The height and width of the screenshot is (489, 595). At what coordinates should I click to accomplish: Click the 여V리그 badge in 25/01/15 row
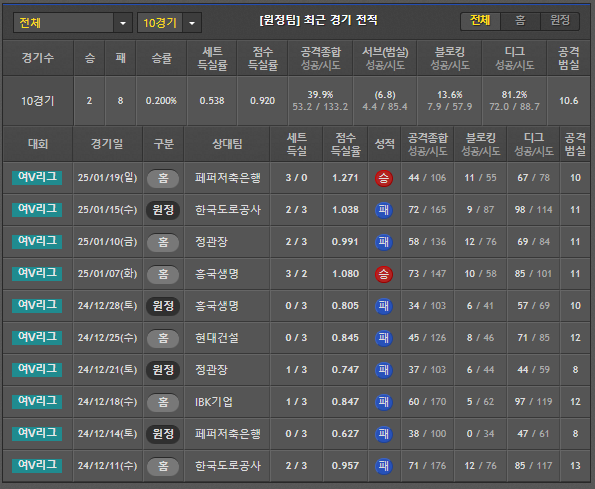(37, 209)
